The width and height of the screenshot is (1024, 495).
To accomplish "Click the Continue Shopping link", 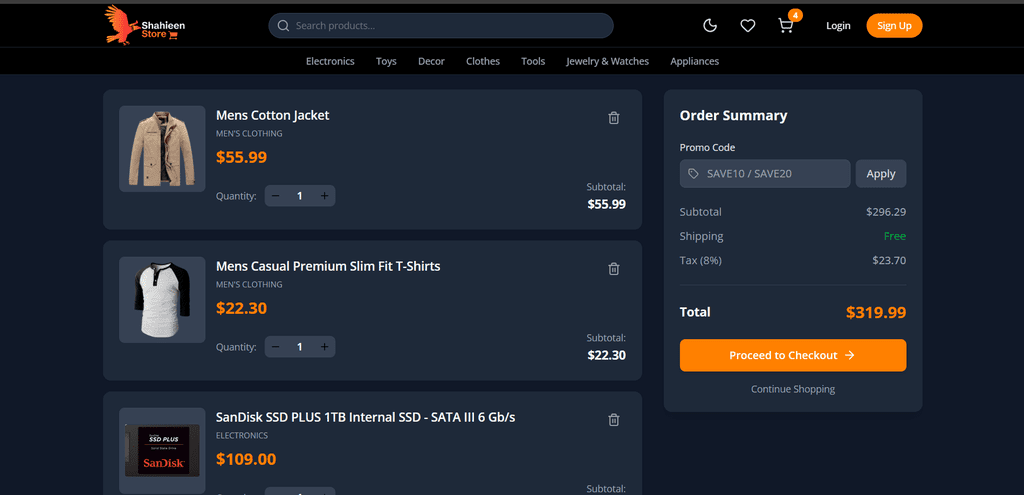I will pyautogui.click(x=793, y=389).
